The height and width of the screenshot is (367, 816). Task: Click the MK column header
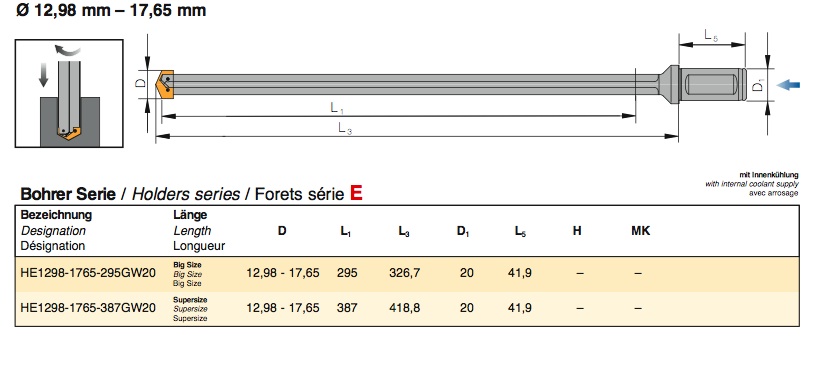641,231
